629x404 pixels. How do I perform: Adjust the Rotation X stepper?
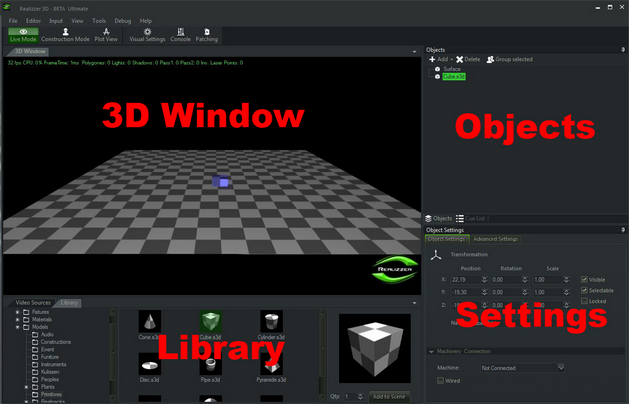click(x=525, y=280)
